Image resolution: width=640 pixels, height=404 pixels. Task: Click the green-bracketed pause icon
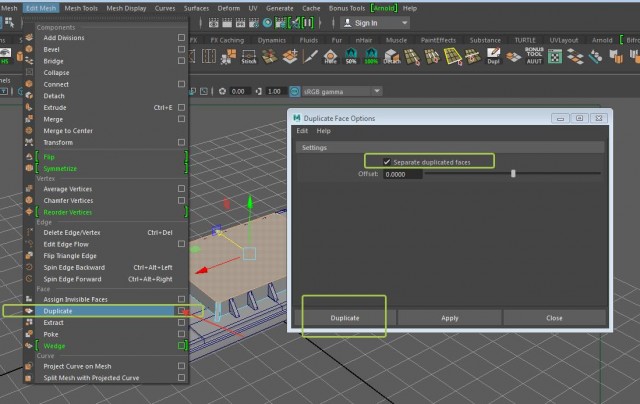pyautogui.click(x=308, y=23)
